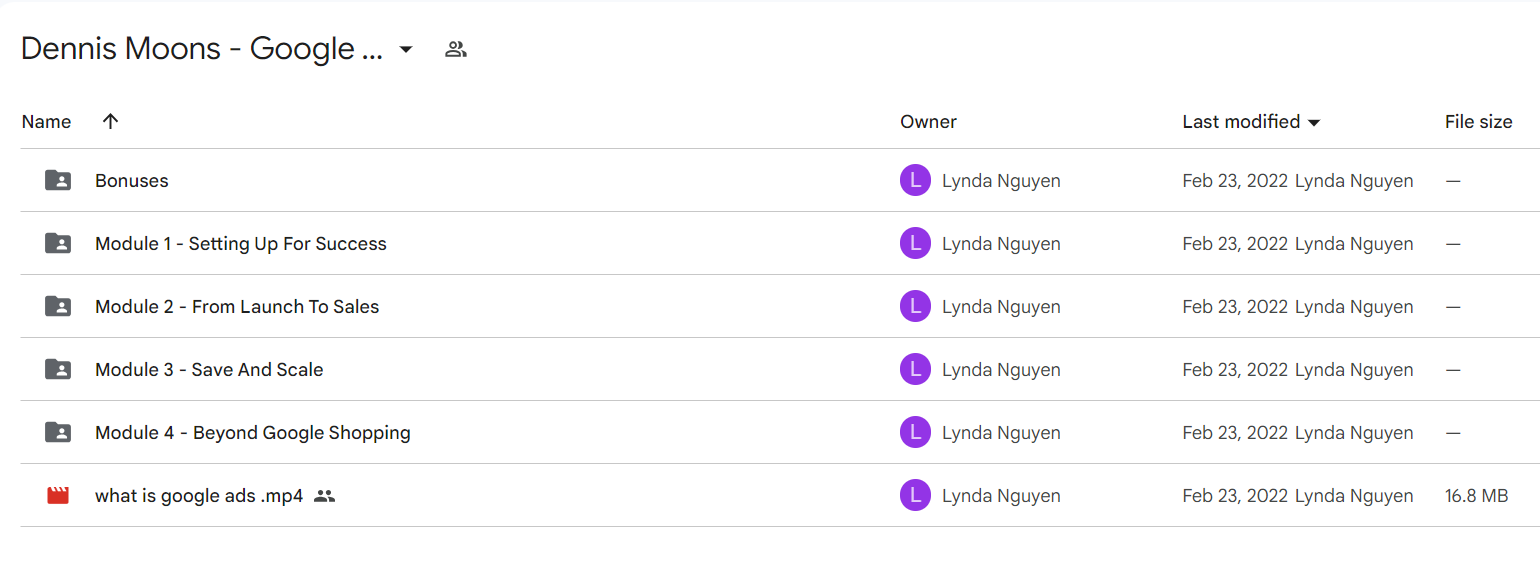Toggle name sort direction arrow
Screen dimensions: 1540x570
(x=110, y=121)
